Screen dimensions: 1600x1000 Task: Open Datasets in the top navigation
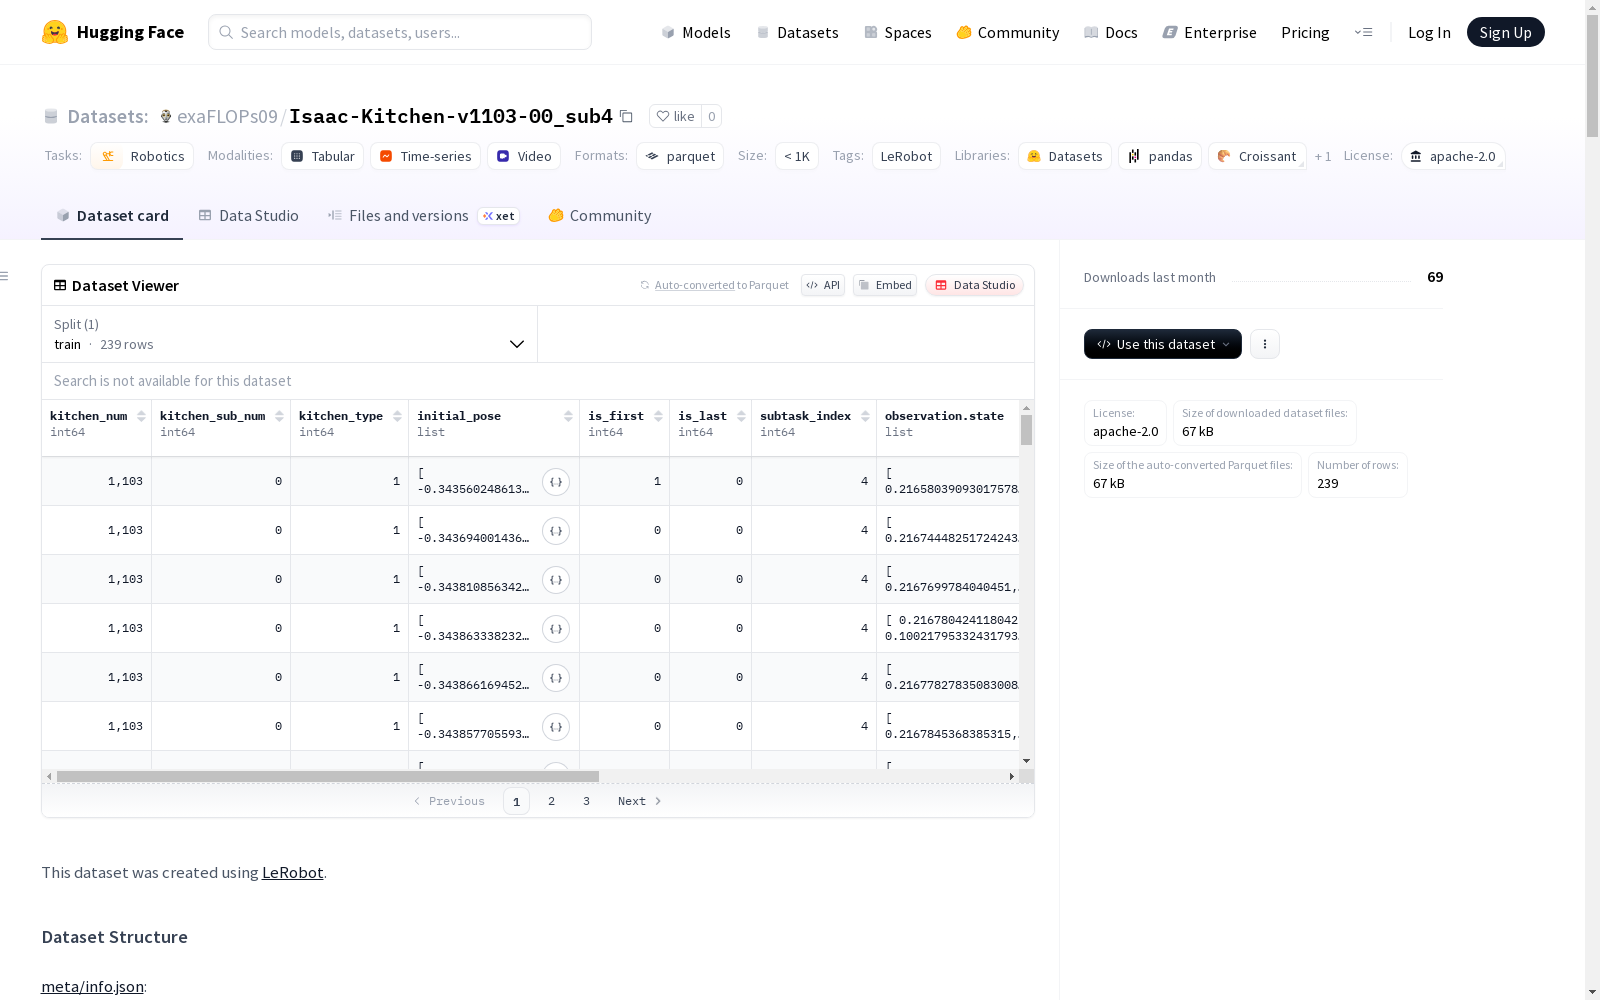(797, 32)
